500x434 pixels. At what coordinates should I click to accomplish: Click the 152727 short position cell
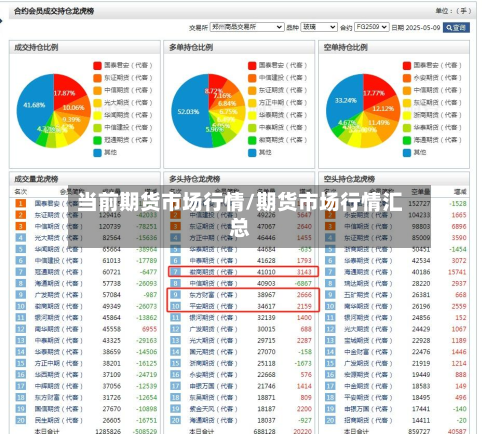tap(419, 204)
